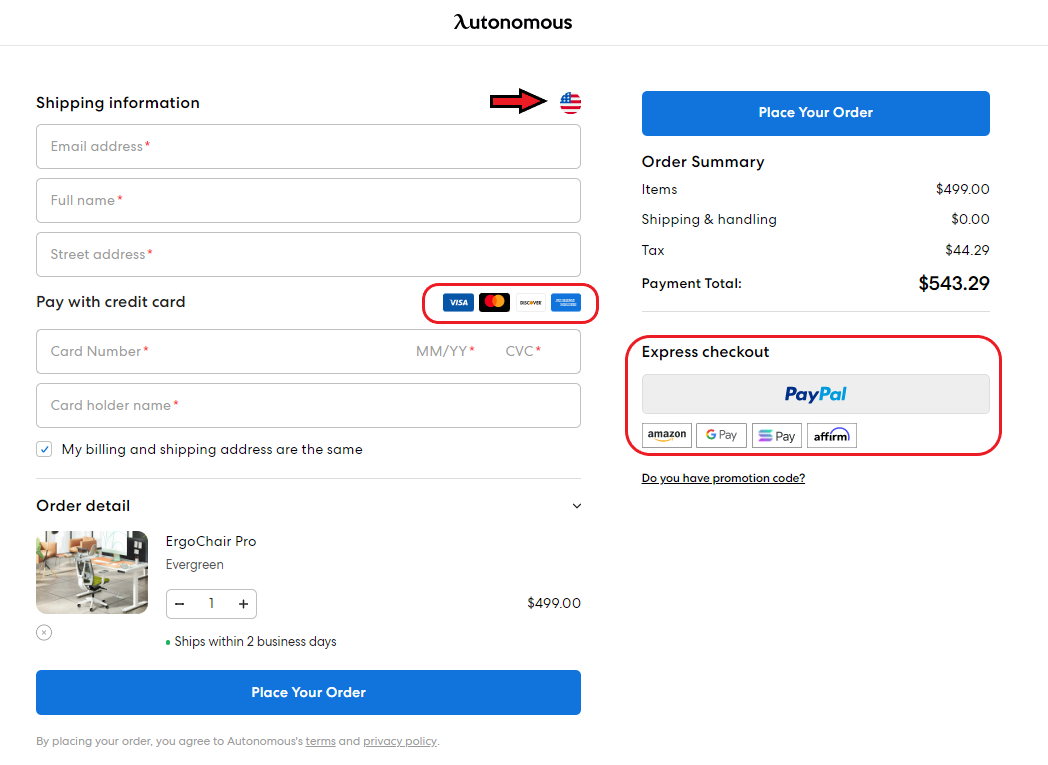Click the Order Summary heading

click(x=703, y=162)
